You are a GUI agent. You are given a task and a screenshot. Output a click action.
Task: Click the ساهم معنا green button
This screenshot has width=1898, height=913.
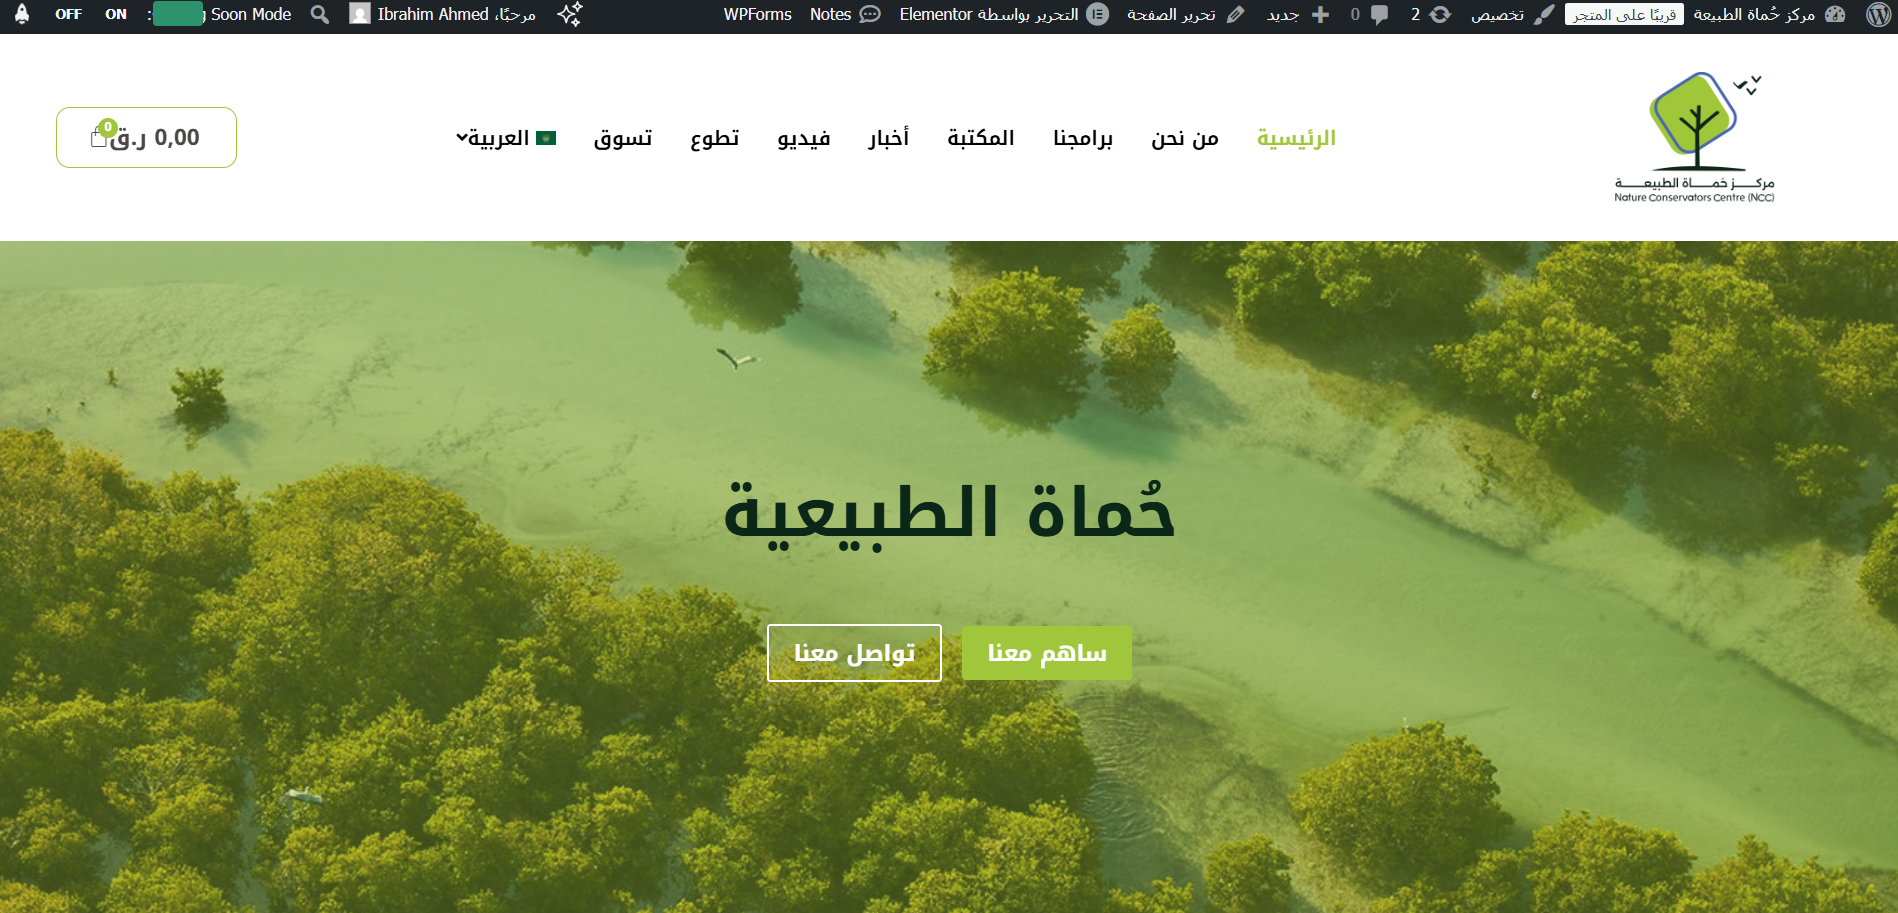(1046, 653)
